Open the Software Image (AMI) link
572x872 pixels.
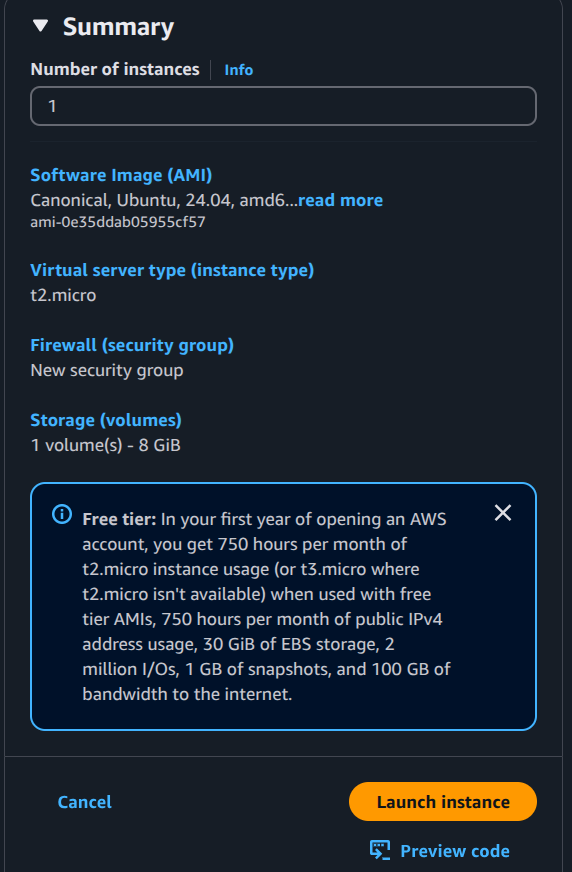(121, 175)
